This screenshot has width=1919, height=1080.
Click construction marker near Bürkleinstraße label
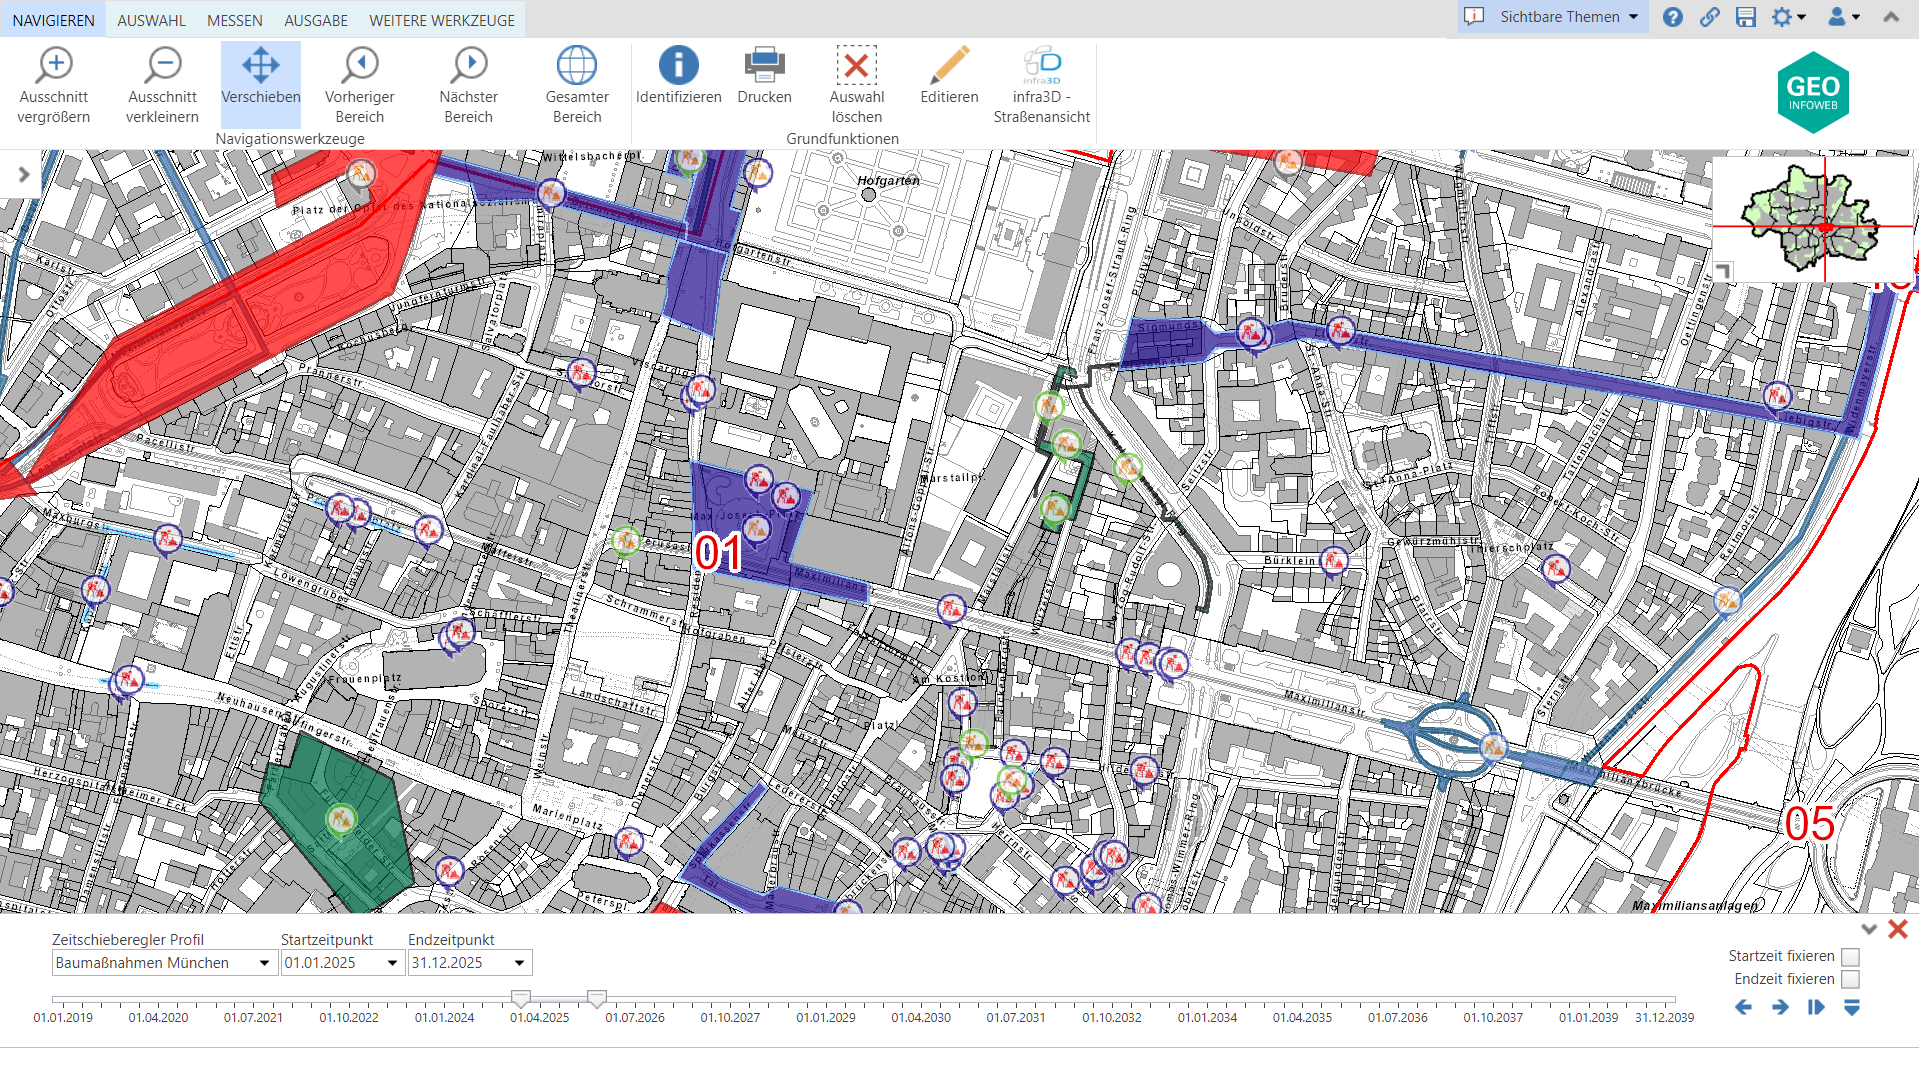tap(1334, 562)
